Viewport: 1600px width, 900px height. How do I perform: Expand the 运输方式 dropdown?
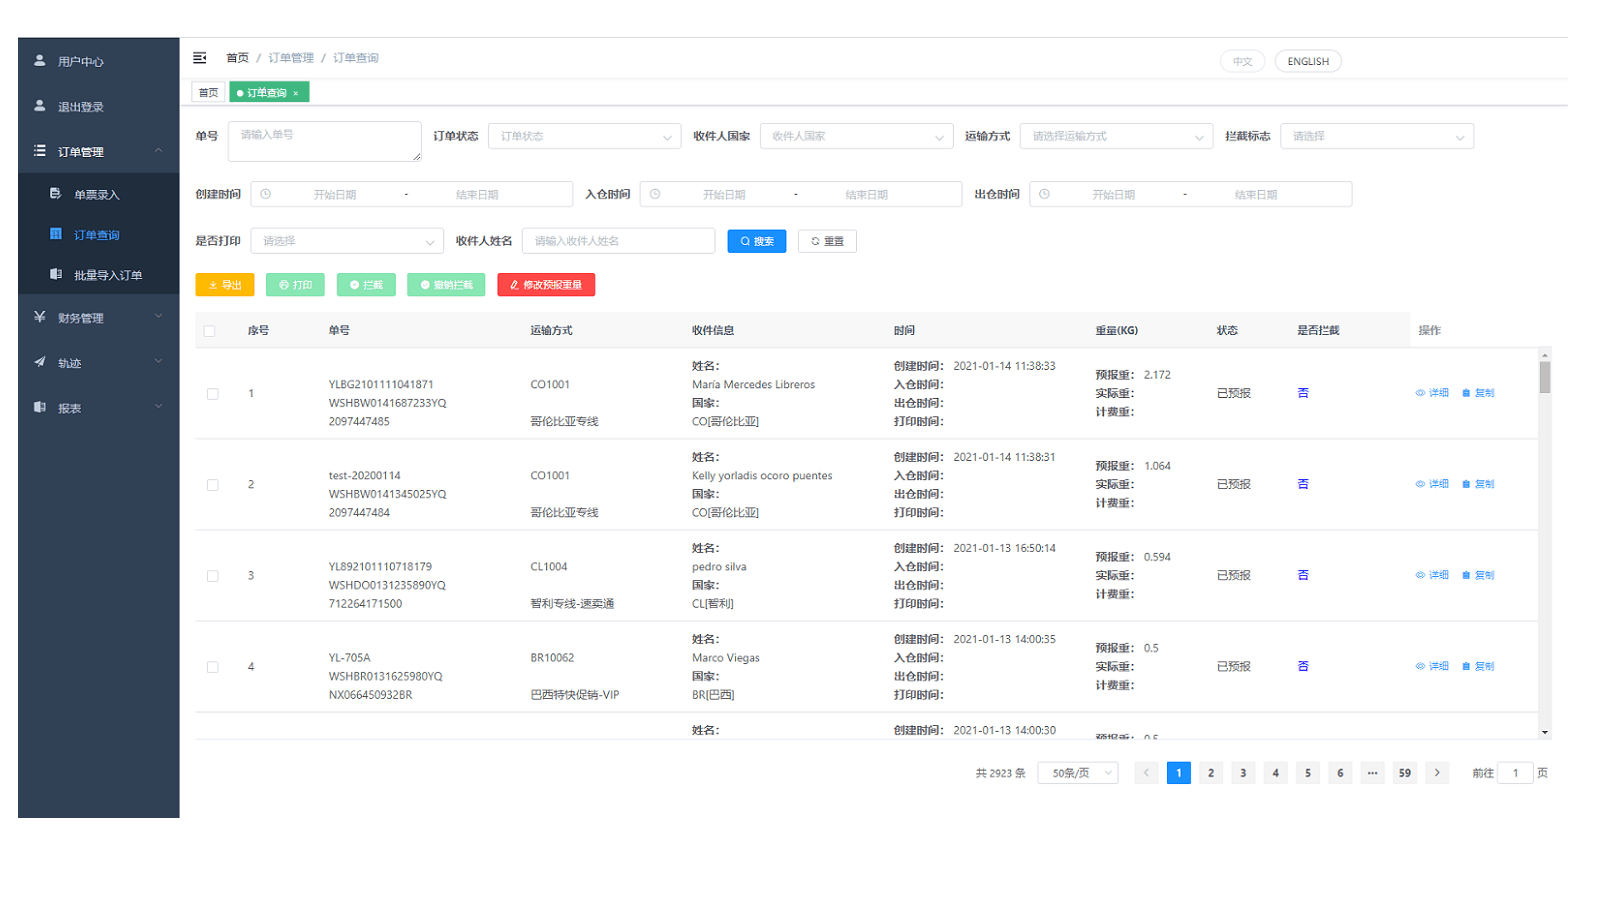(1115, 136)
